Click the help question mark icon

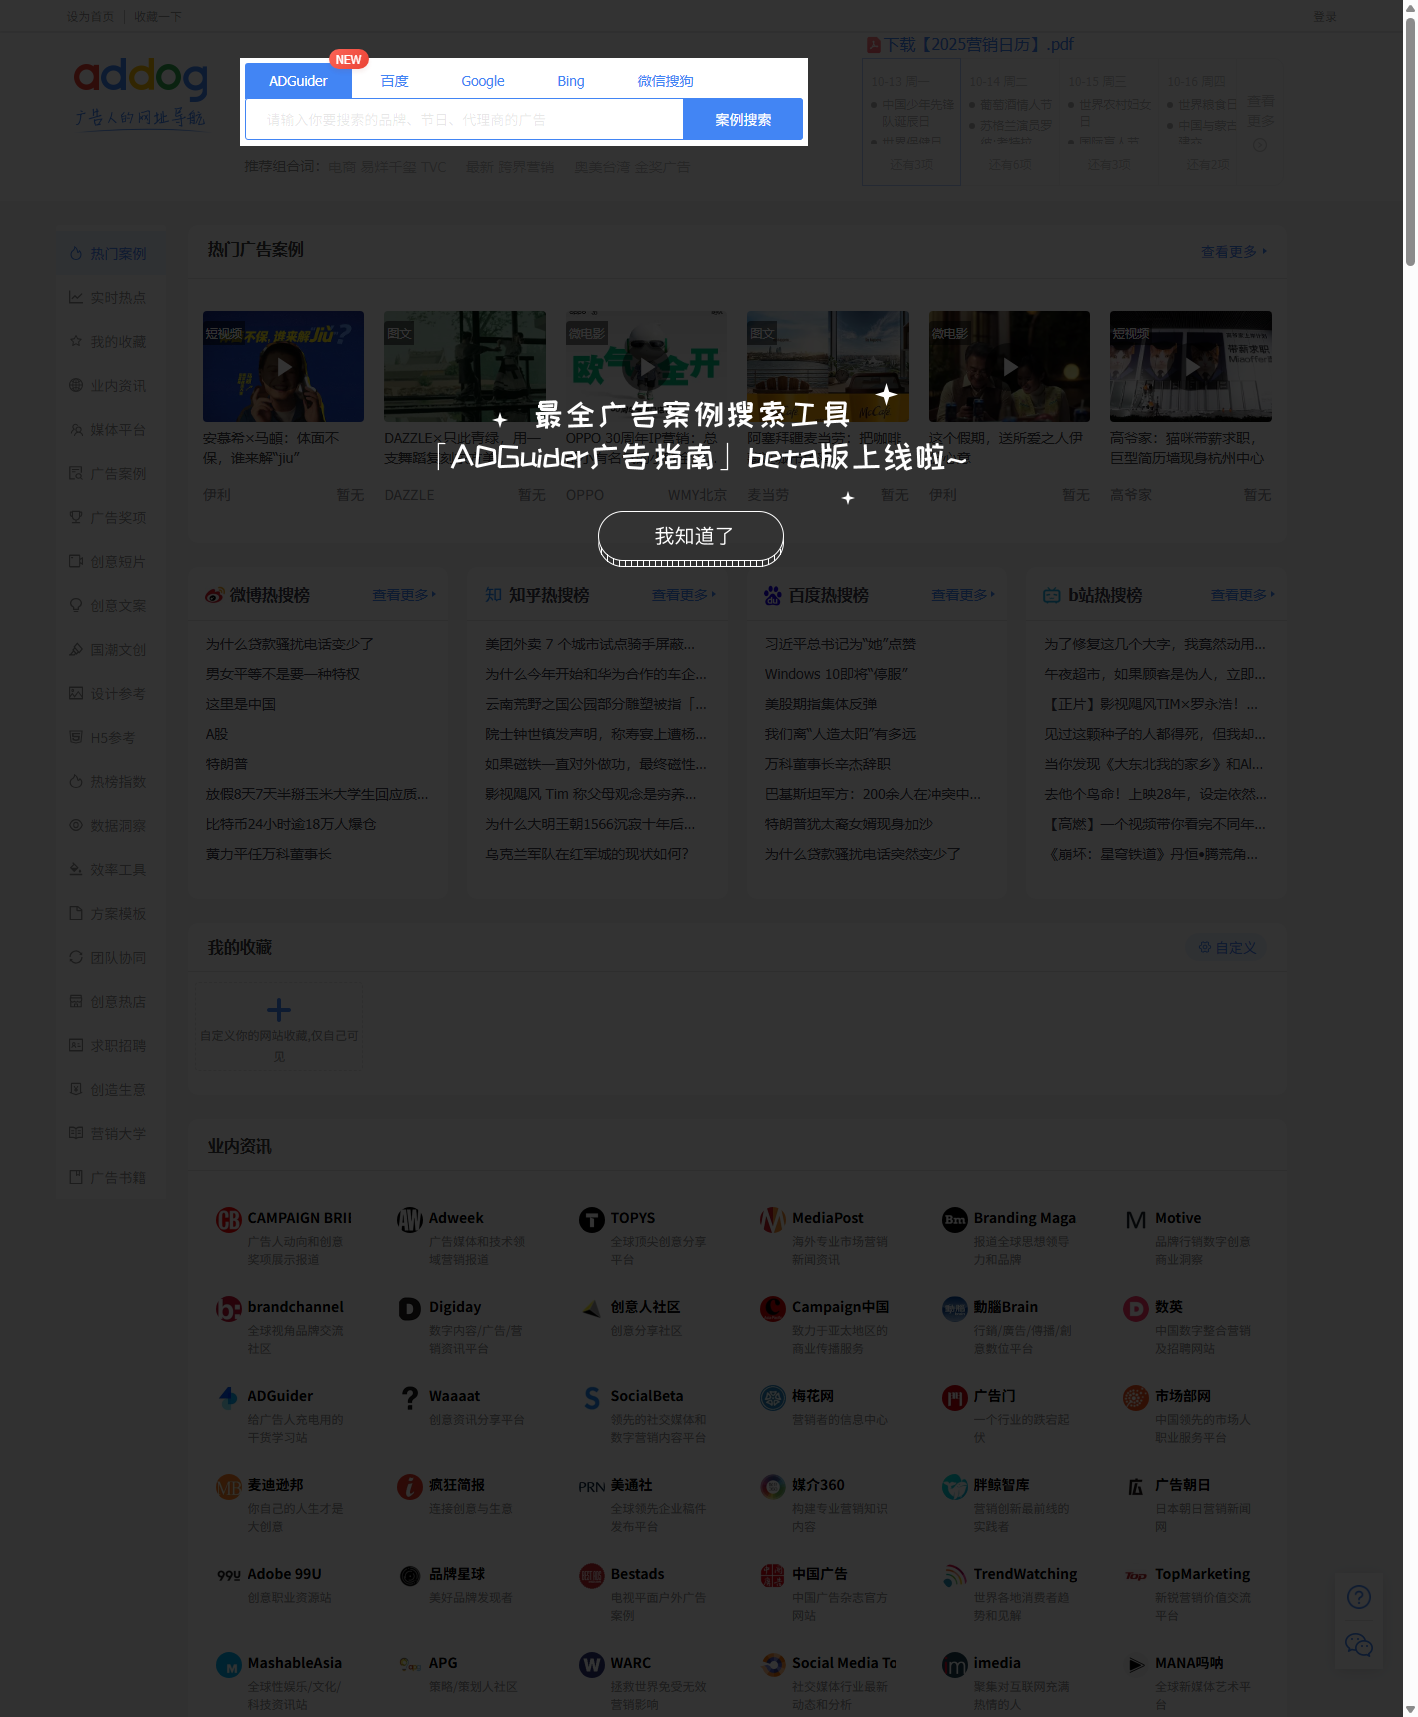click(x=1359, y=1597)
